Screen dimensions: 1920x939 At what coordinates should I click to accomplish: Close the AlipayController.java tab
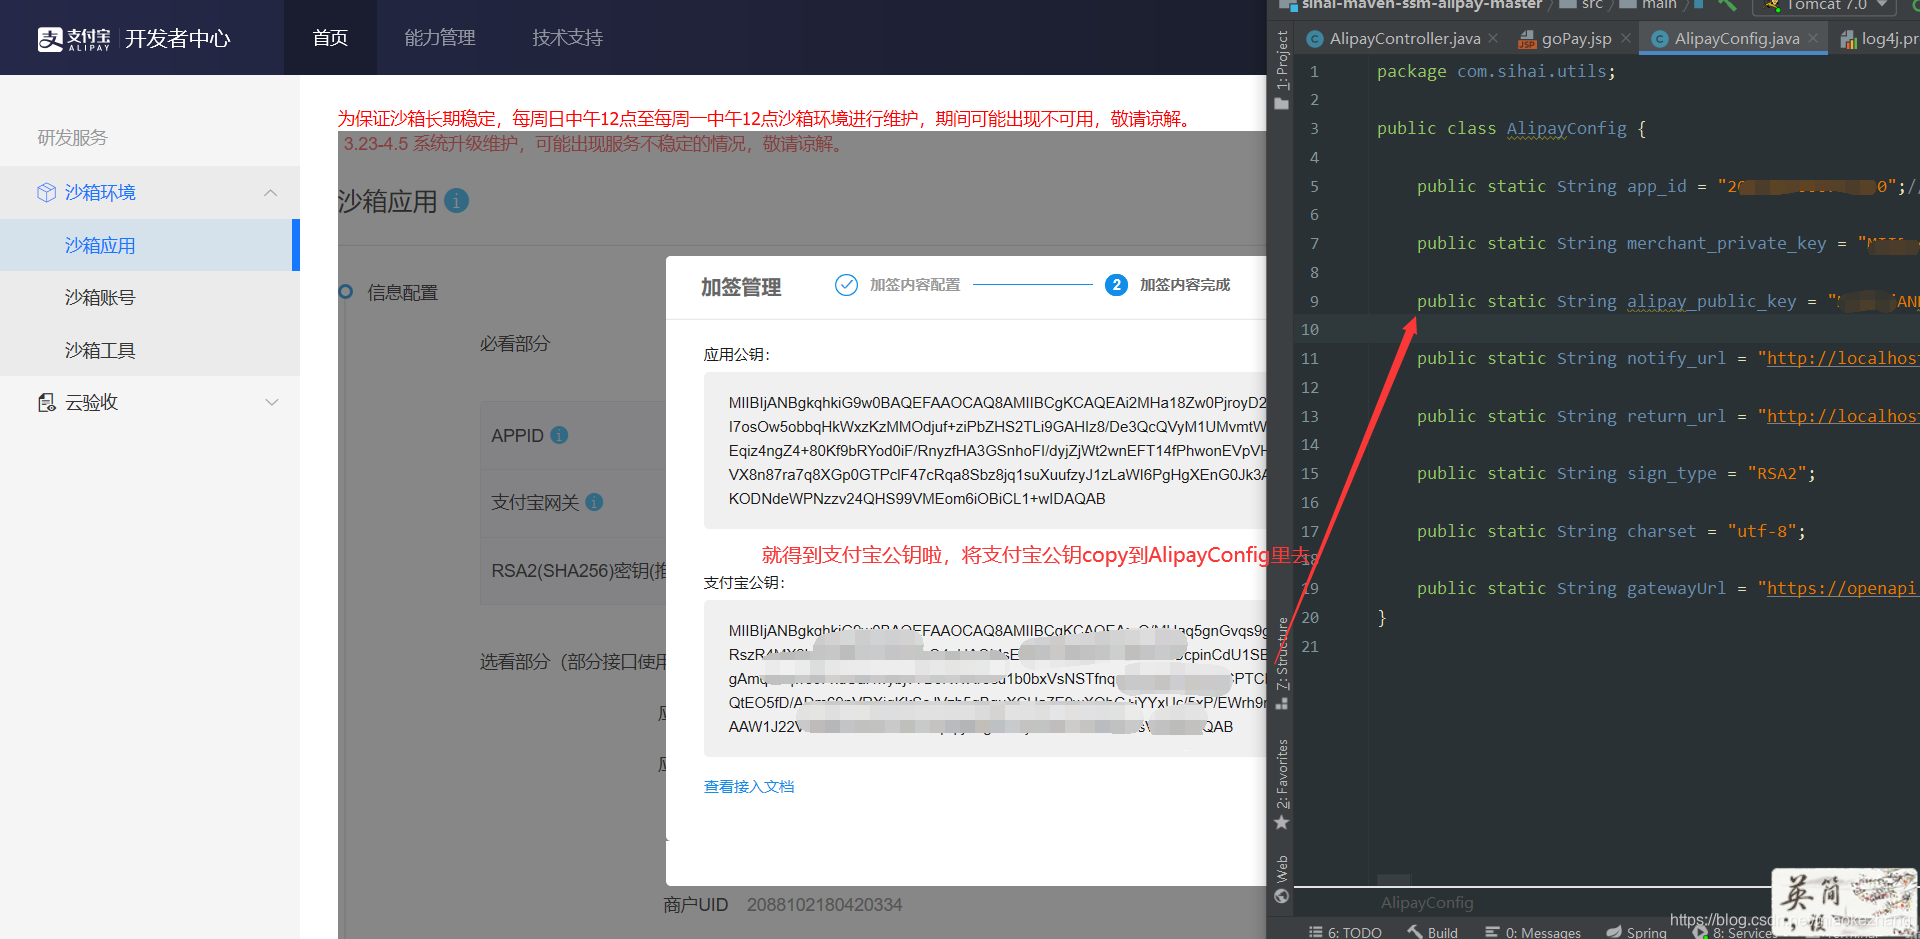pos(1493,38)
